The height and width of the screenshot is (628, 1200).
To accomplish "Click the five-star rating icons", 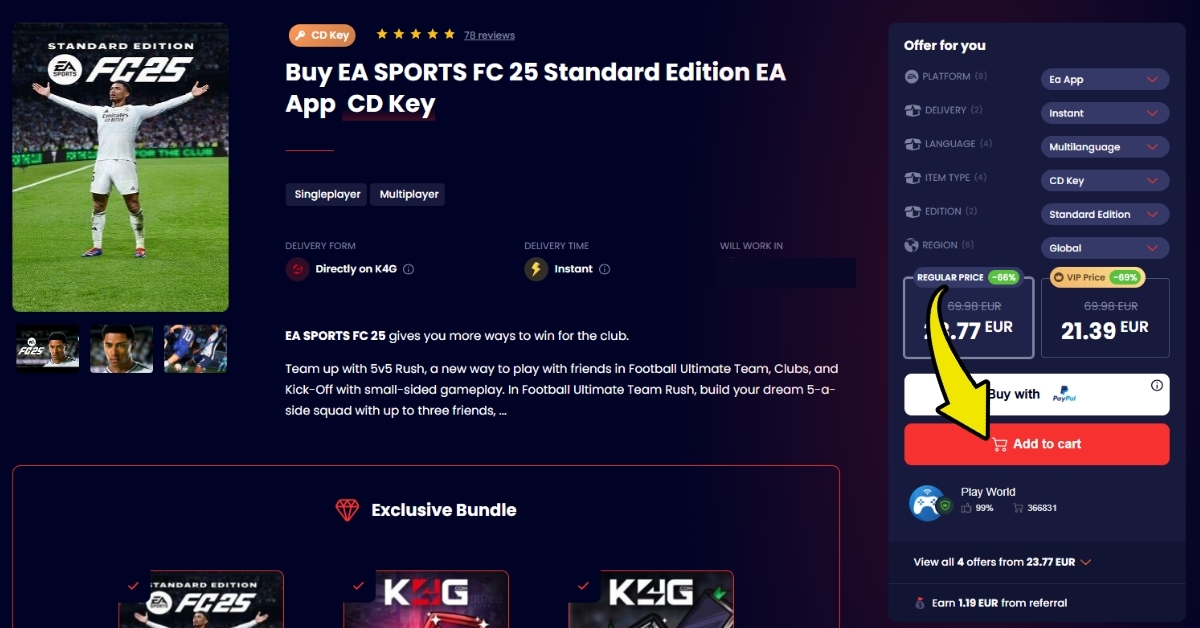I will (x=416, y=34).
